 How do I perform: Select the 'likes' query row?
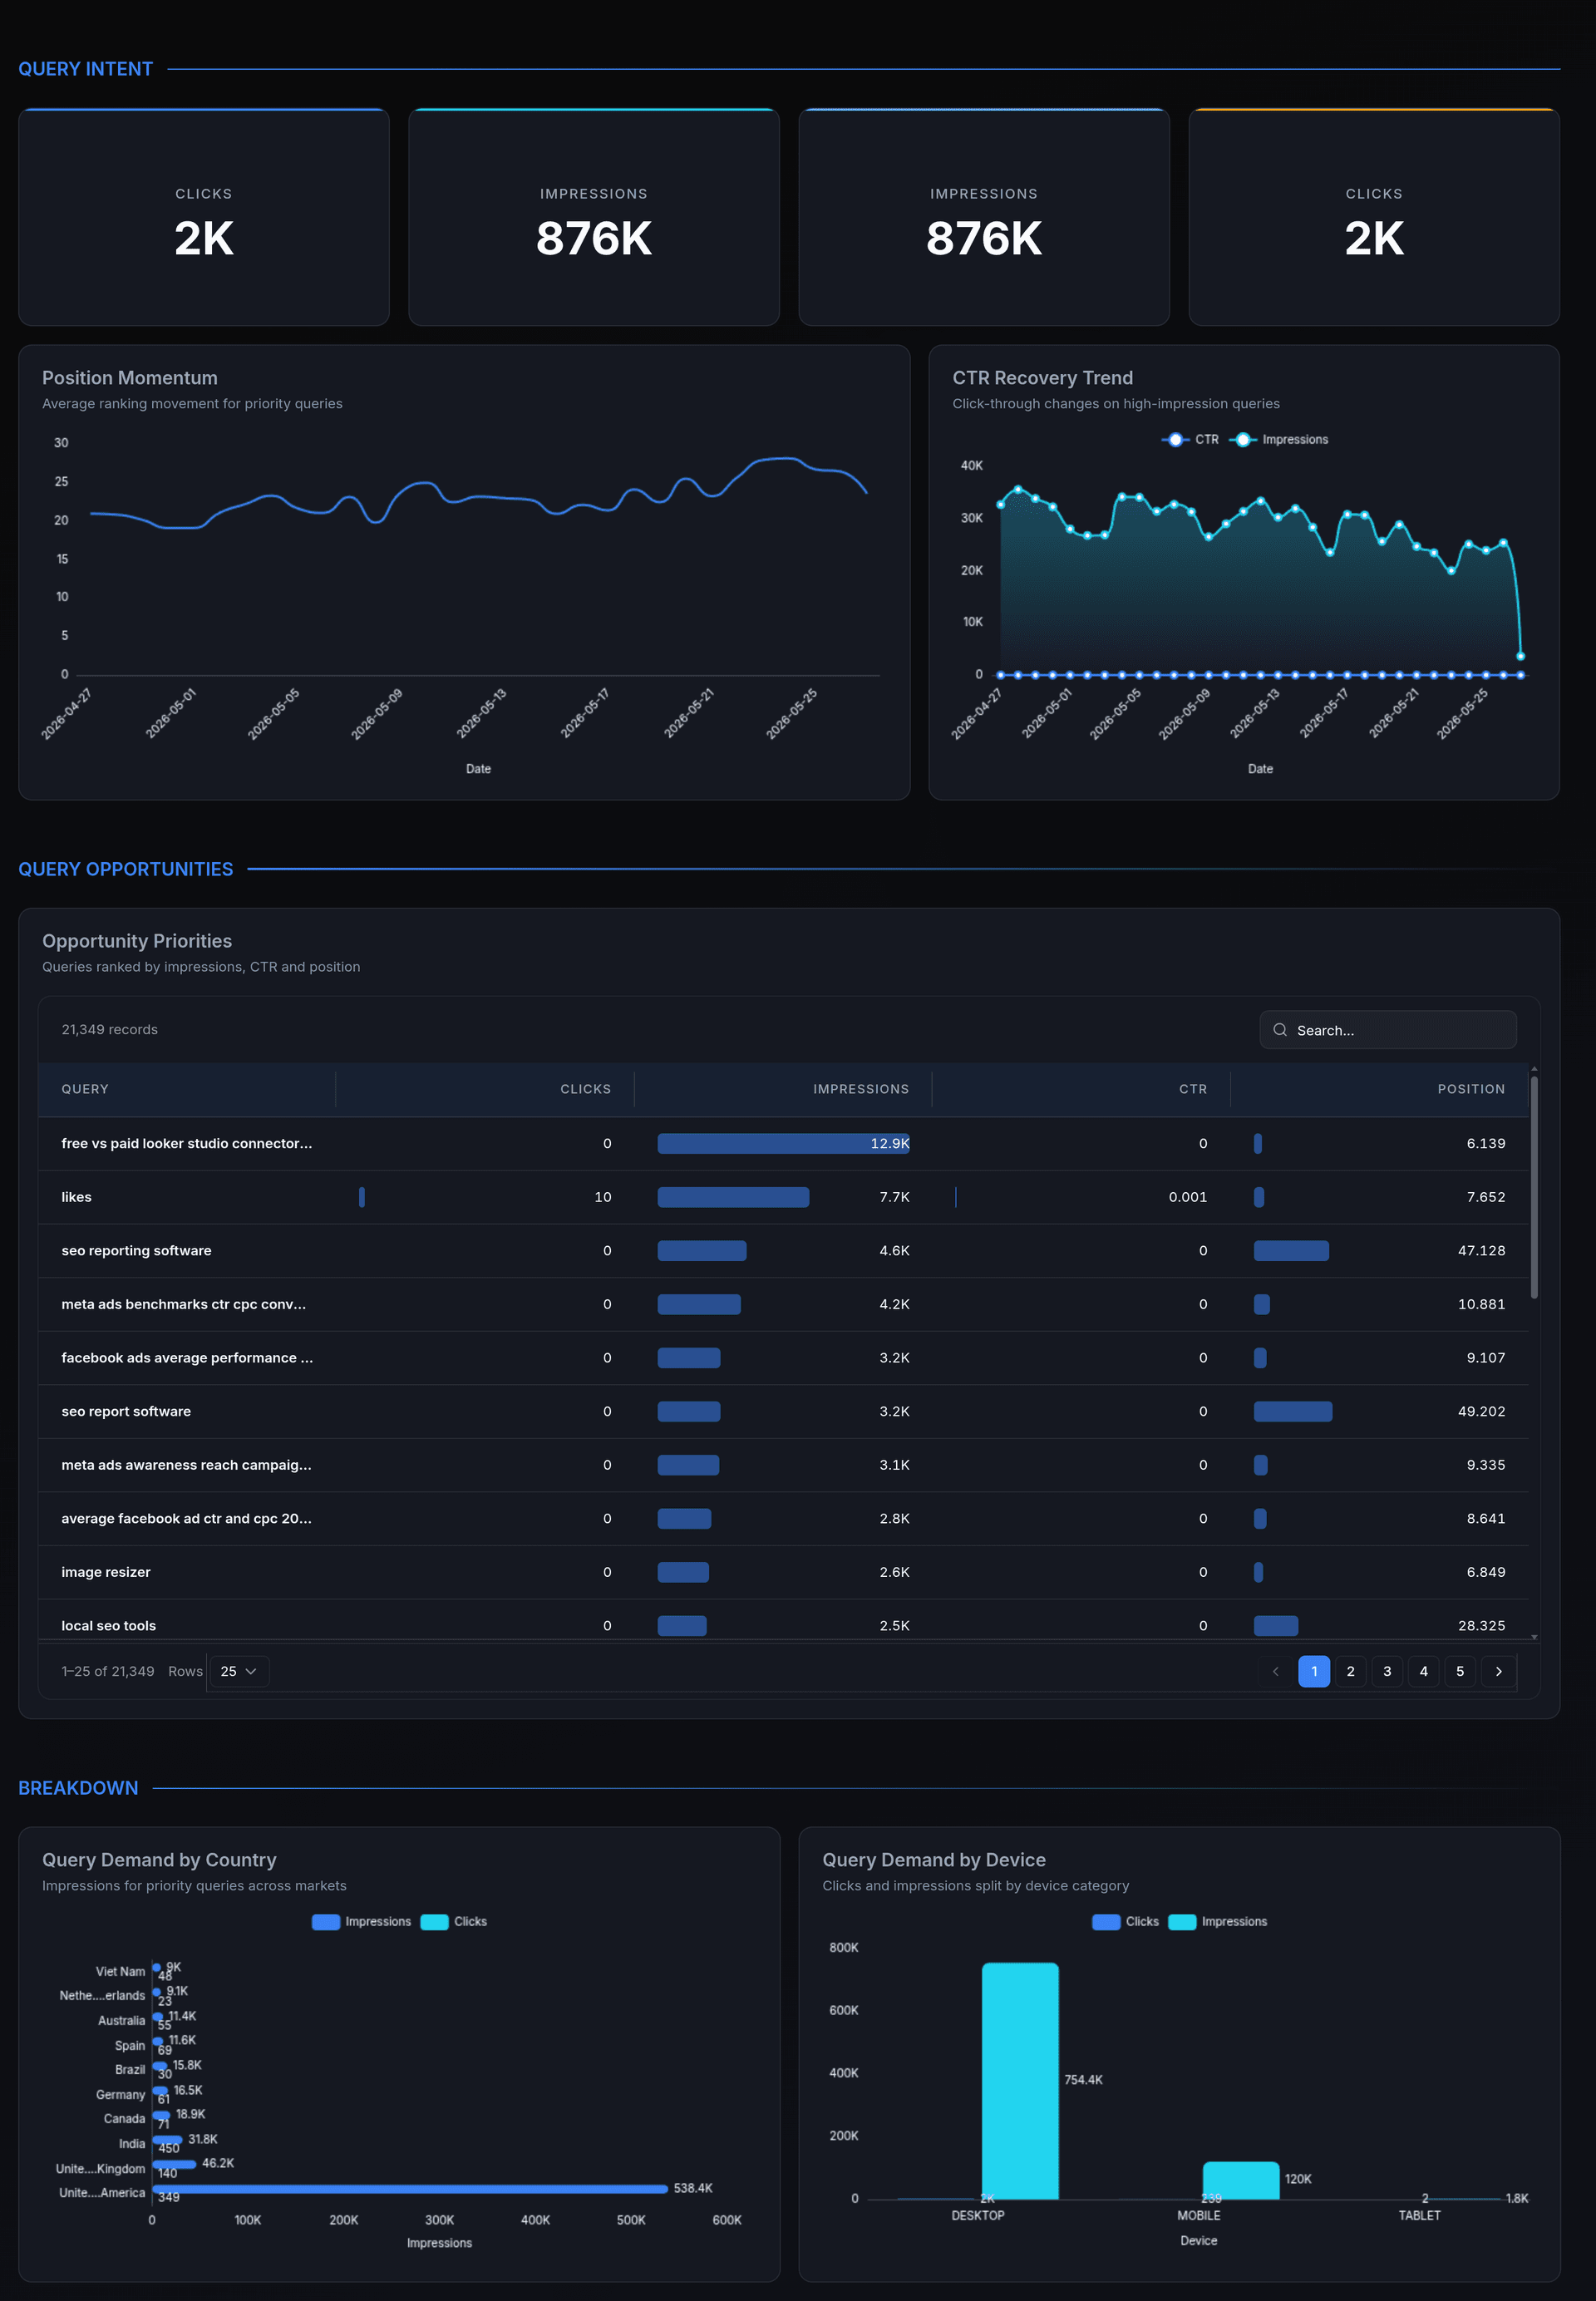coord(783,1197)
